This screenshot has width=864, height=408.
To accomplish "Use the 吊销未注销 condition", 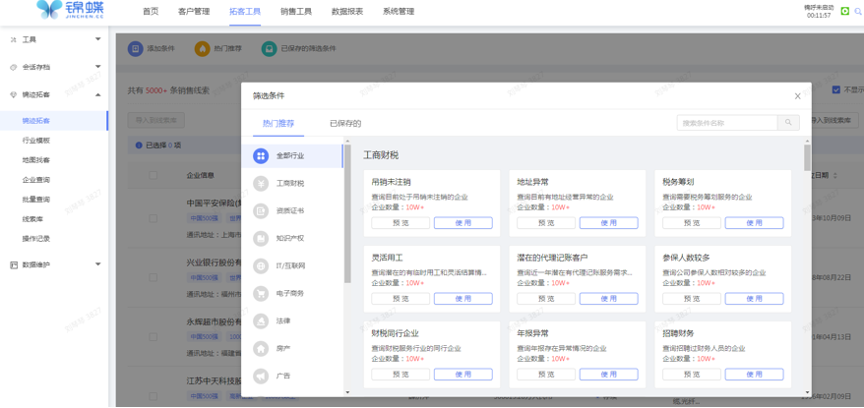I will click(463, 223).
